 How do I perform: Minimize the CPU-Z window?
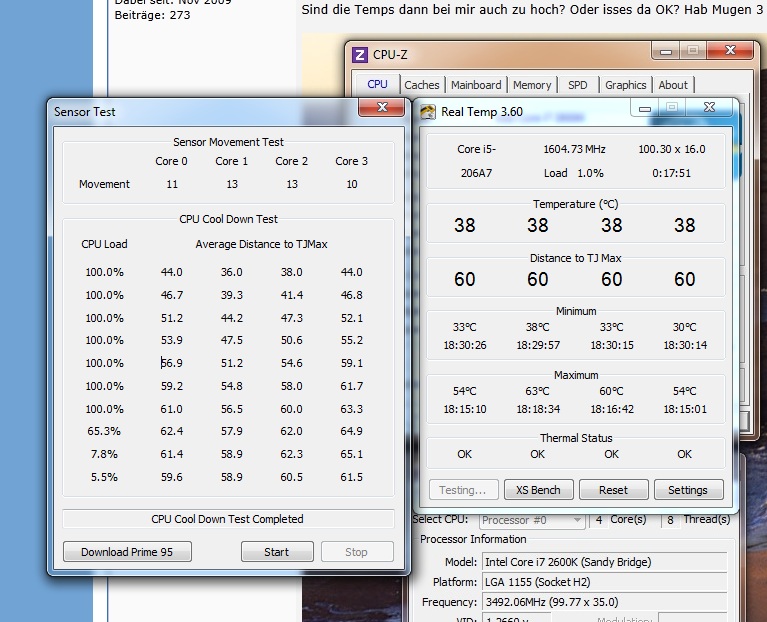(x=666, y=51)
